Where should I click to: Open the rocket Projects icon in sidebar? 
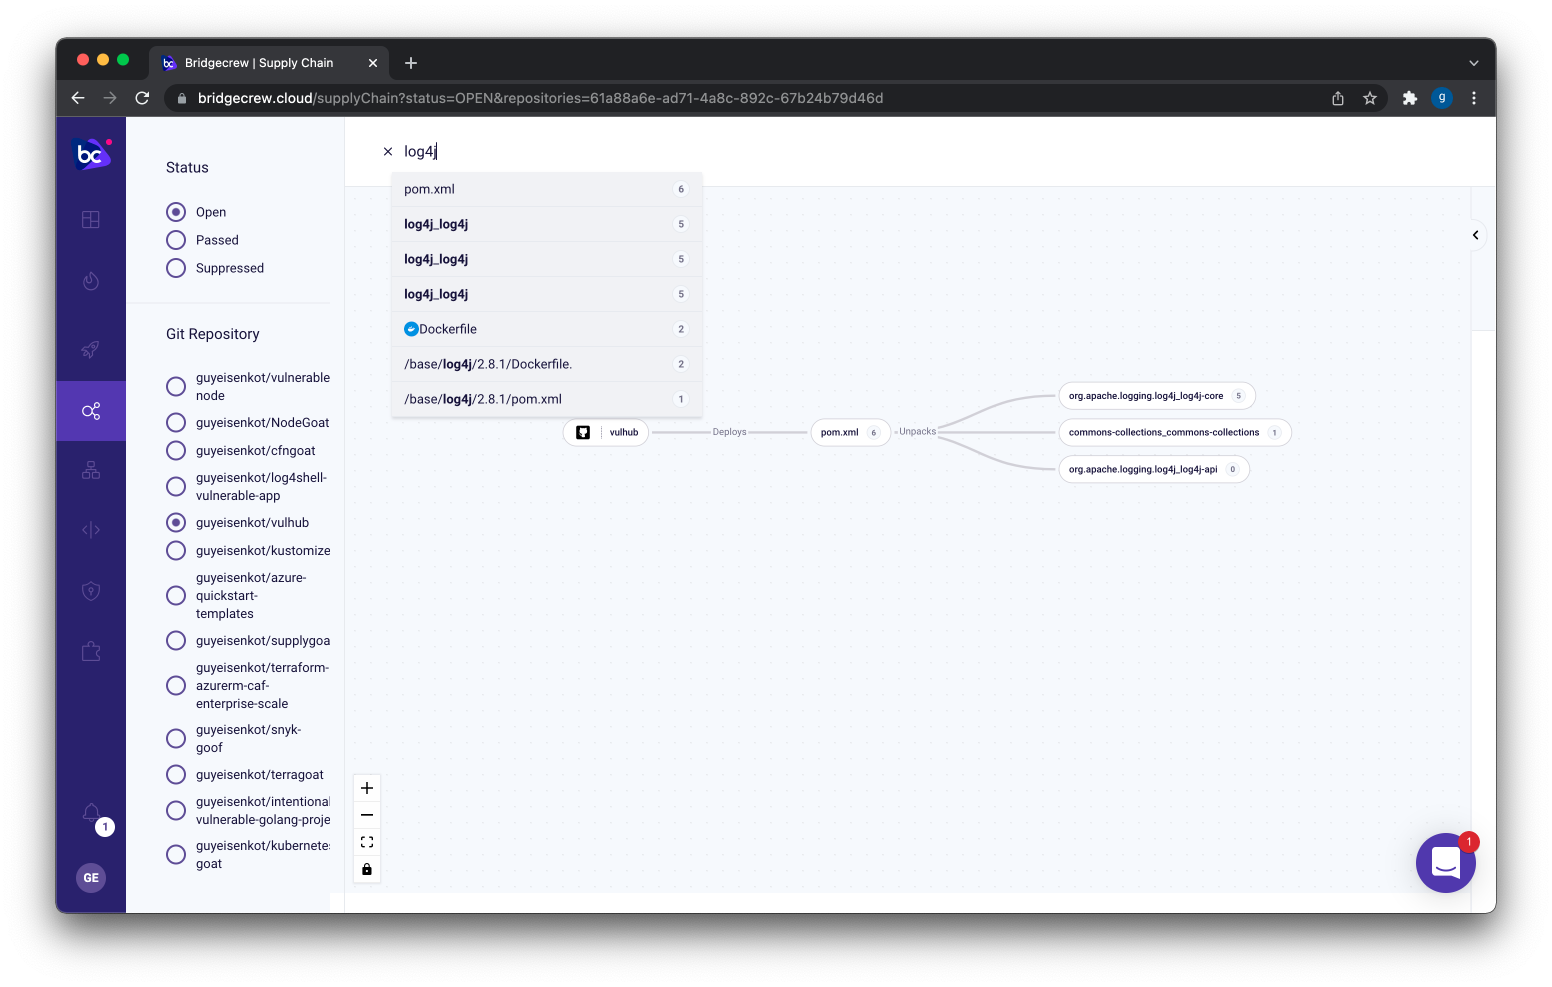(x=91, y=349)
